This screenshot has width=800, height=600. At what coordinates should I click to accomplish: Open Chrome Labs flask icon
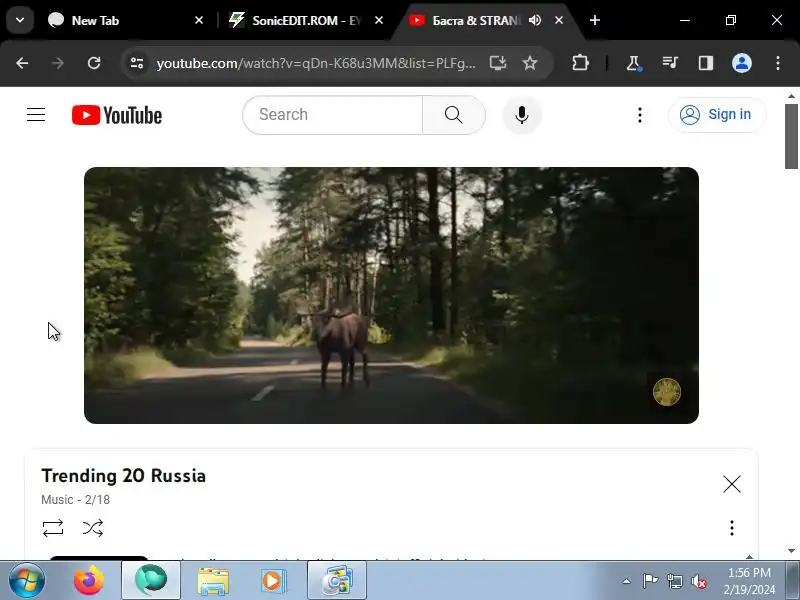pyautogui.click(x=634, y=63)
